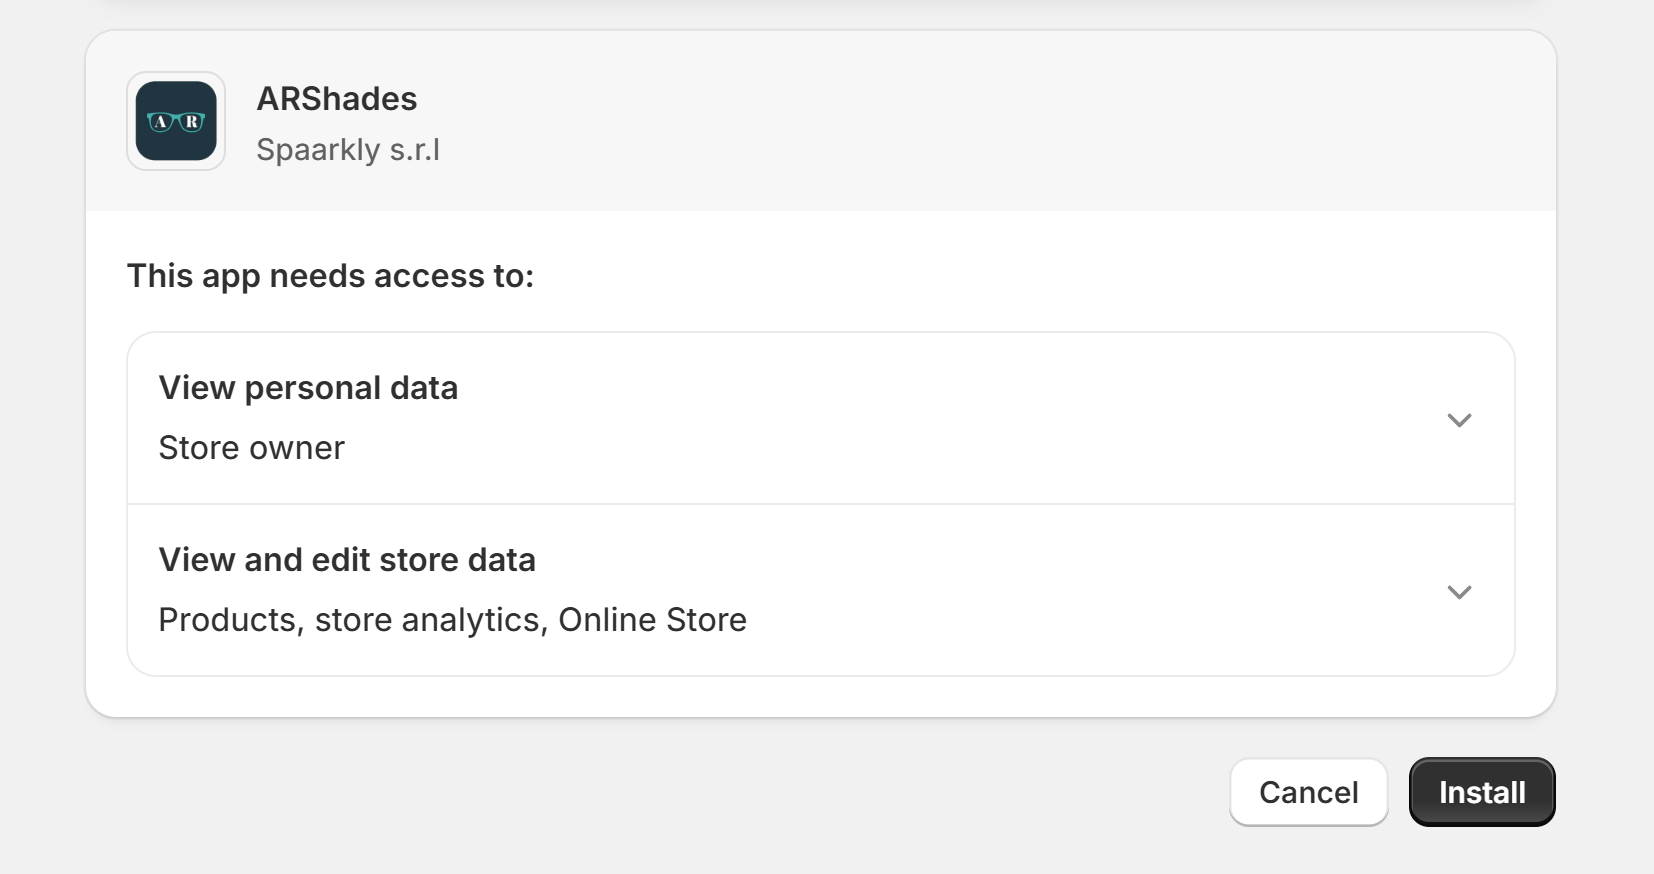Select the AR glasses icon in the header
1654x874 pixels.
pos(175,121)
